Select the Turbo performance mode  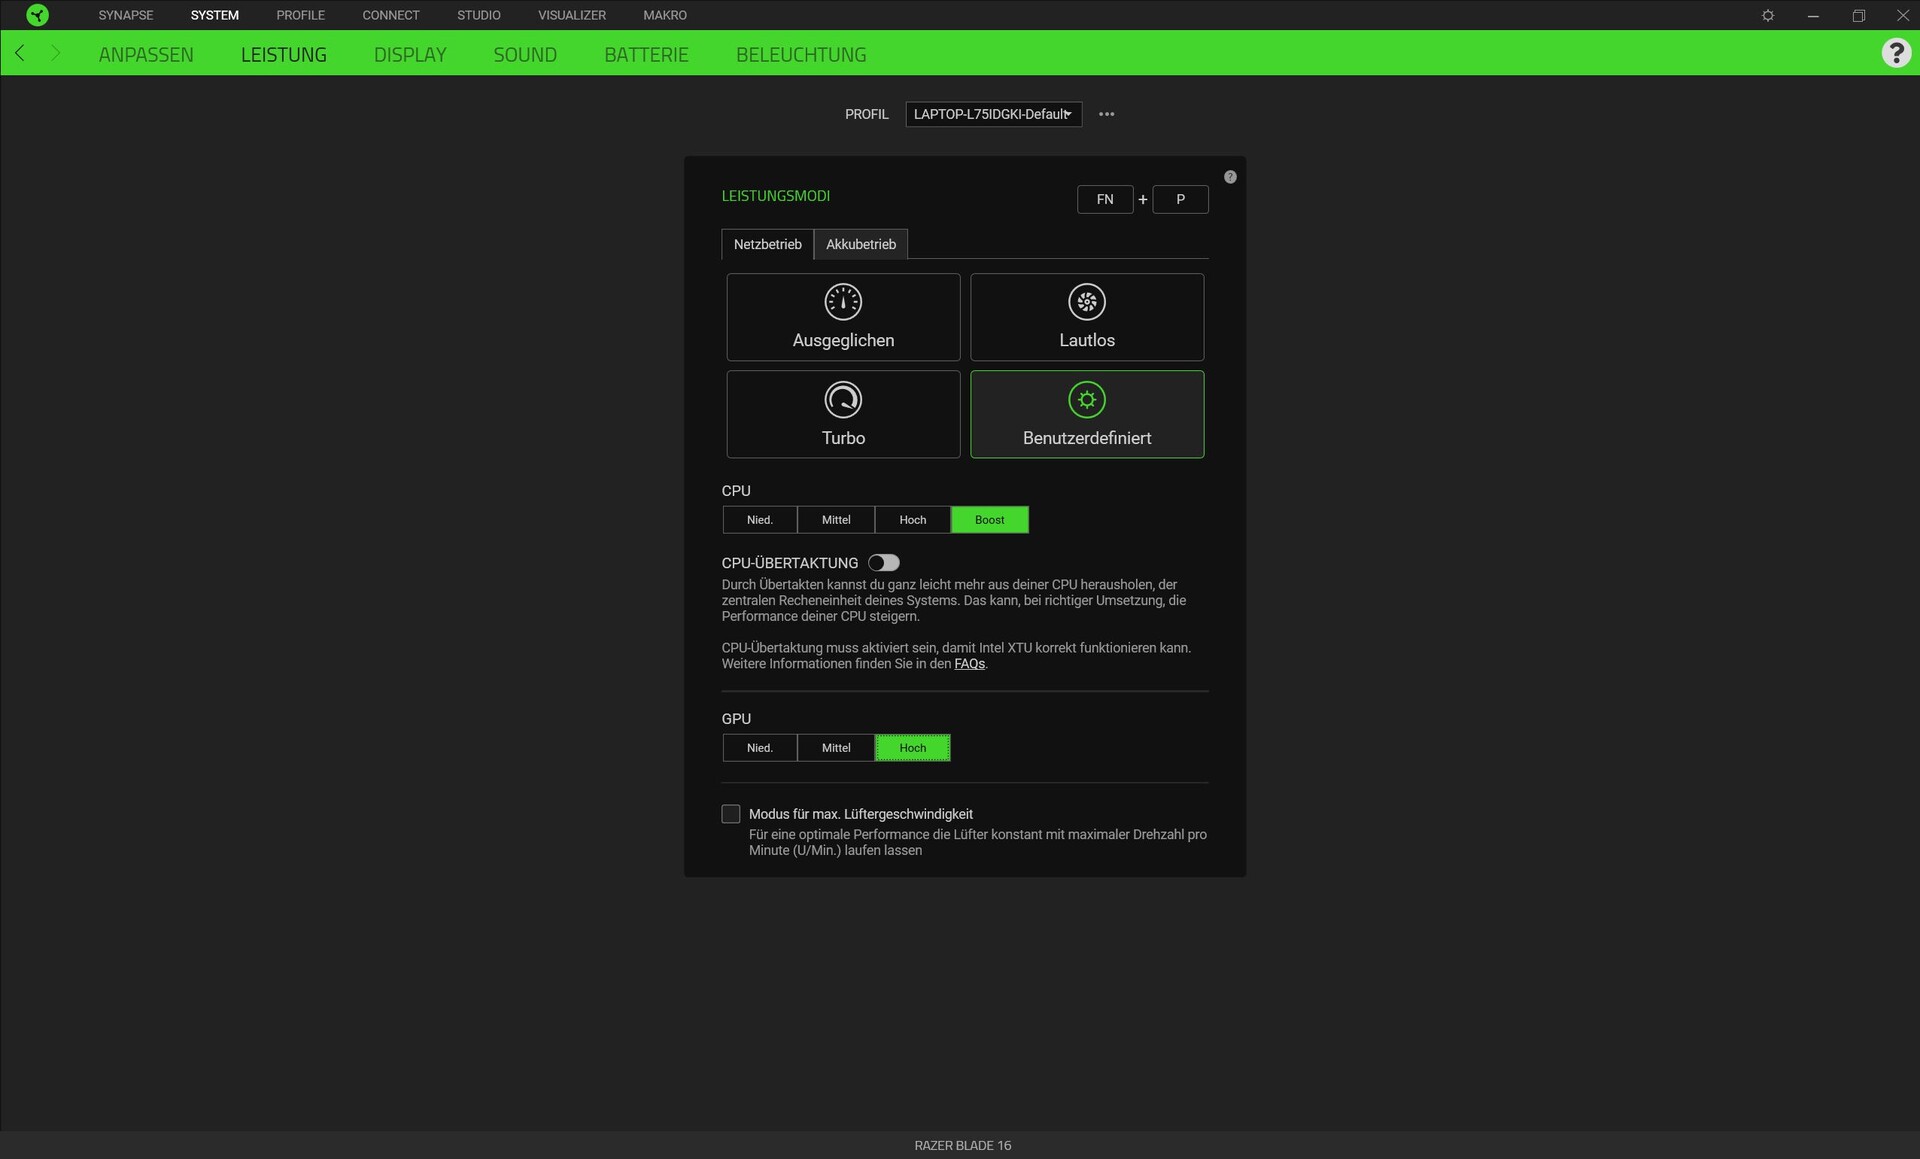843,414
